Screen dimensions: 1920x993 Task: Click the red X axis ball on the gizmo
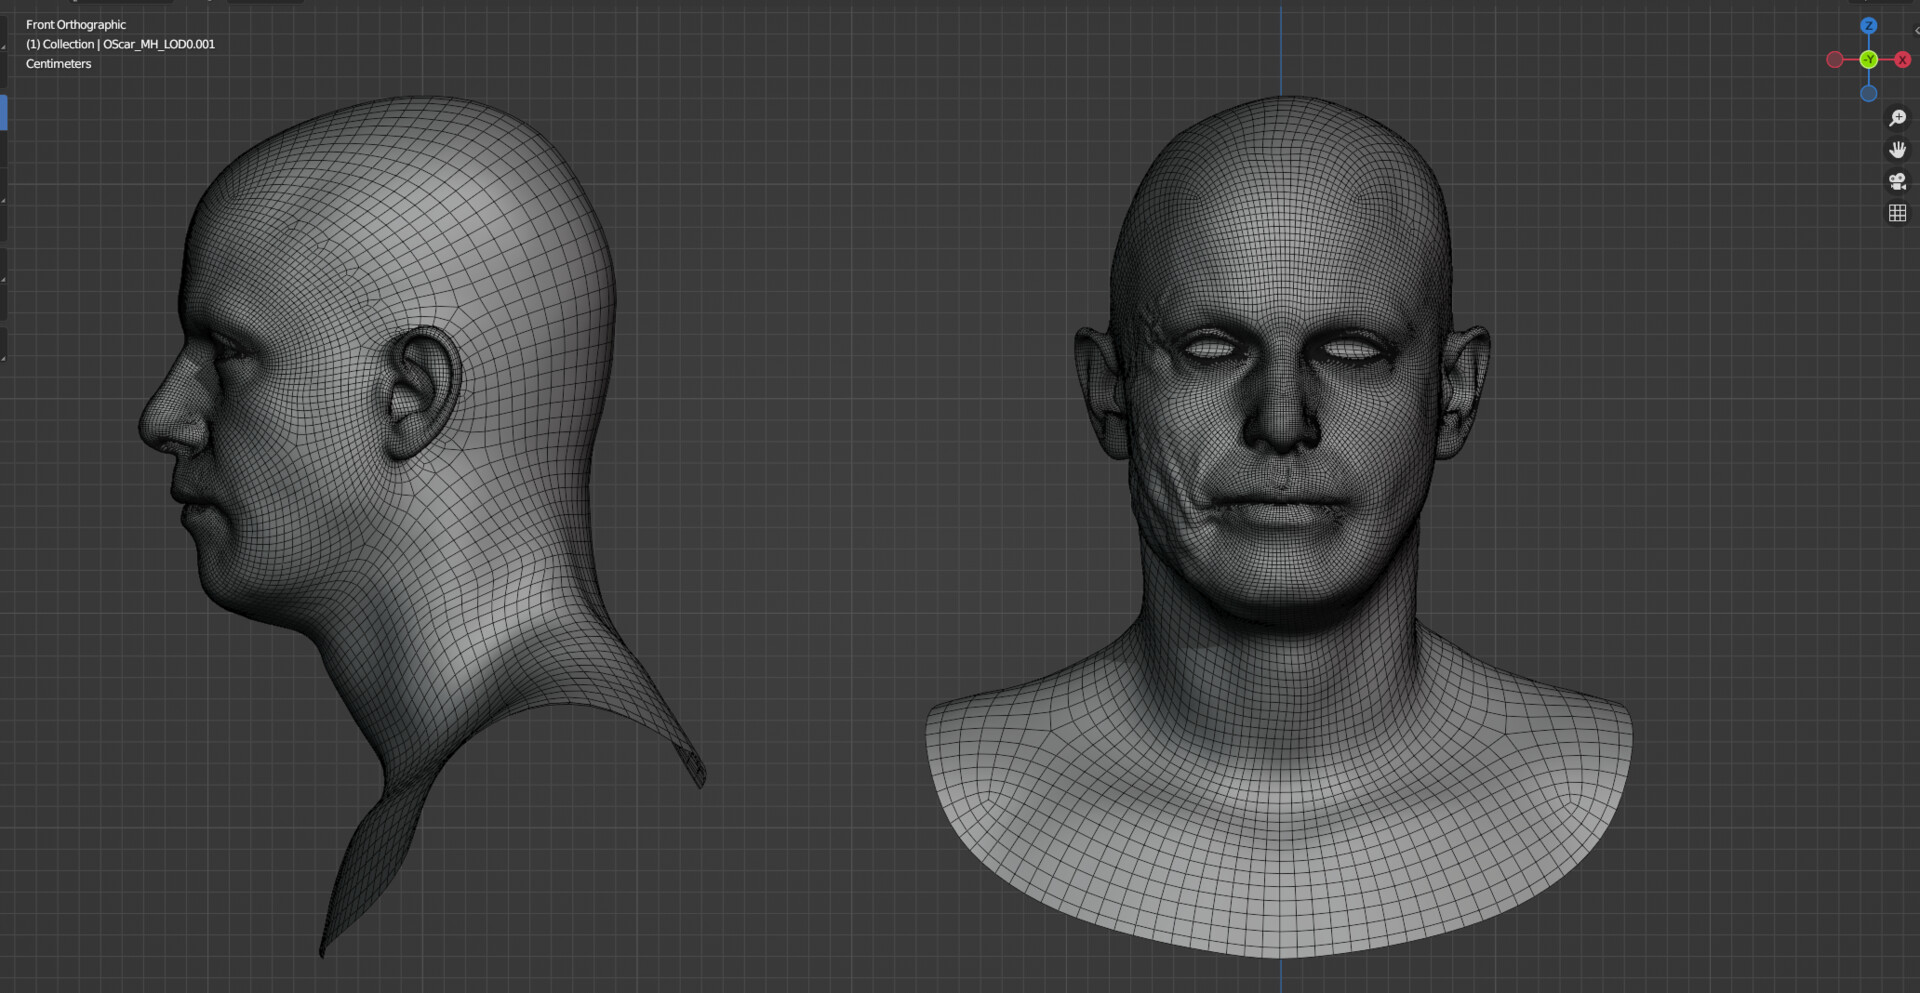[1901, 59]
